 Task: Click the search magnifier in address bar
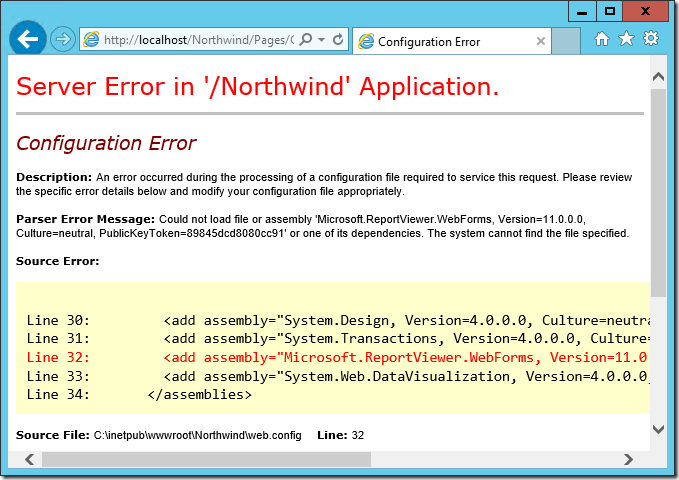pyautogui.click(x=306, y=39)
